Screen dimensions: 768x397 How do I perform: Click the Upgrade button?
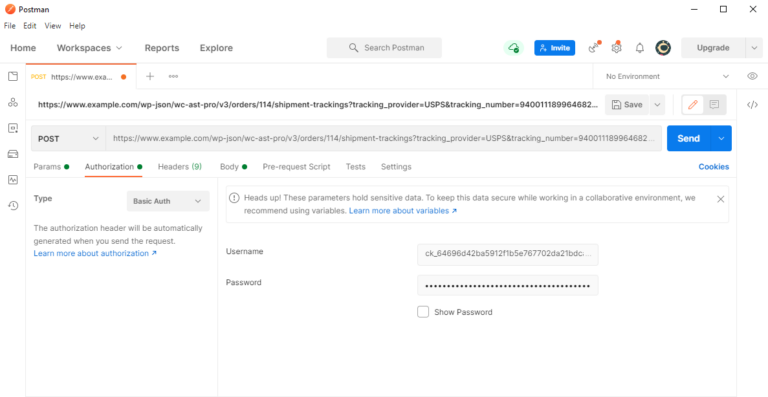(713, 48)
